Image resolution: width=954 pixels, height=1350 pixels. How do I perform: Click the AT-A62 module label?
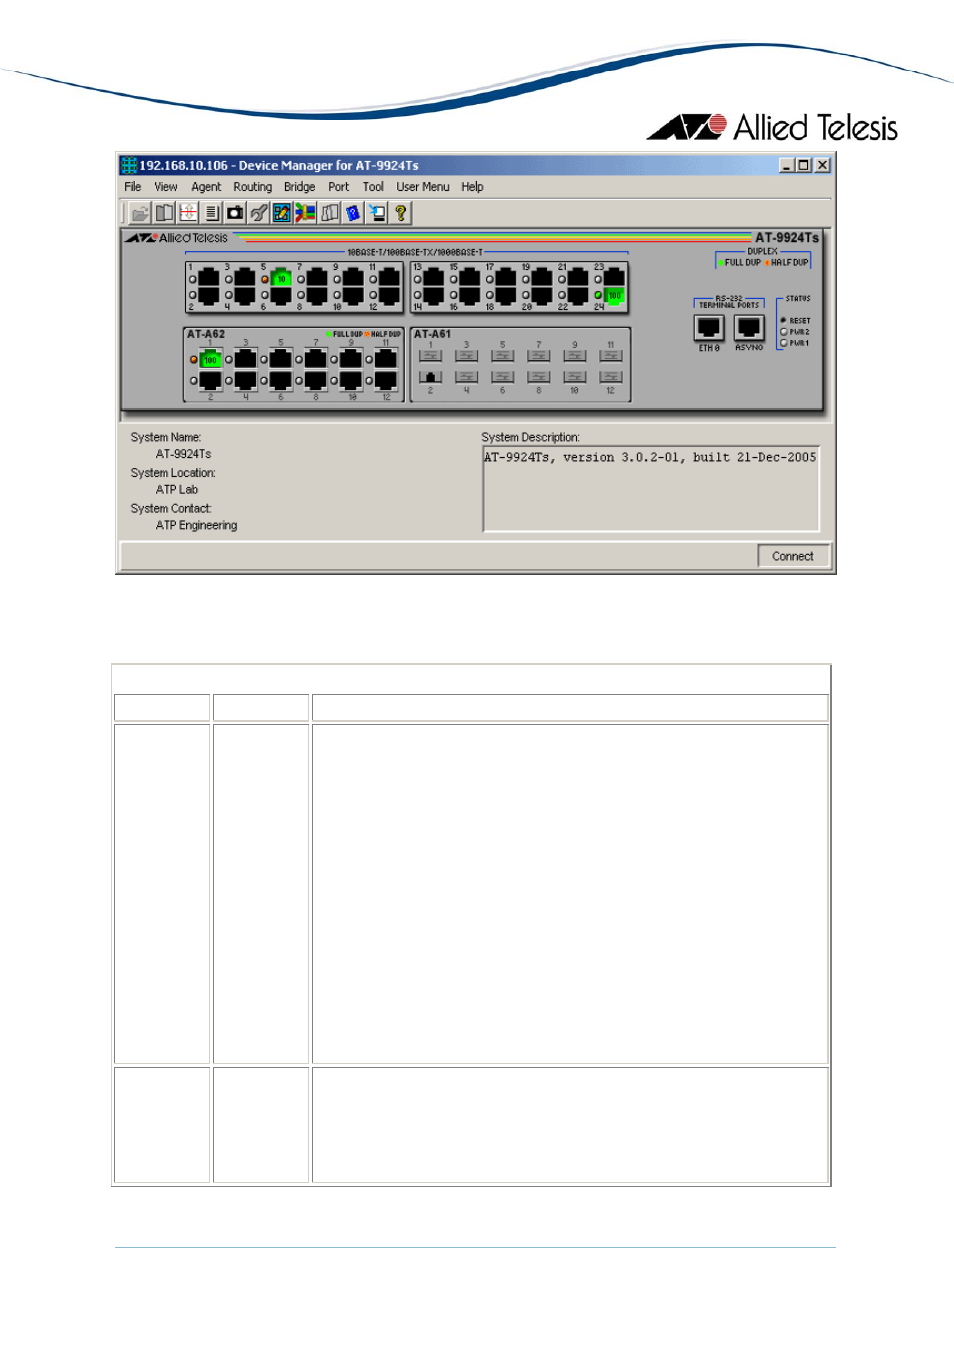coord(206,334)
